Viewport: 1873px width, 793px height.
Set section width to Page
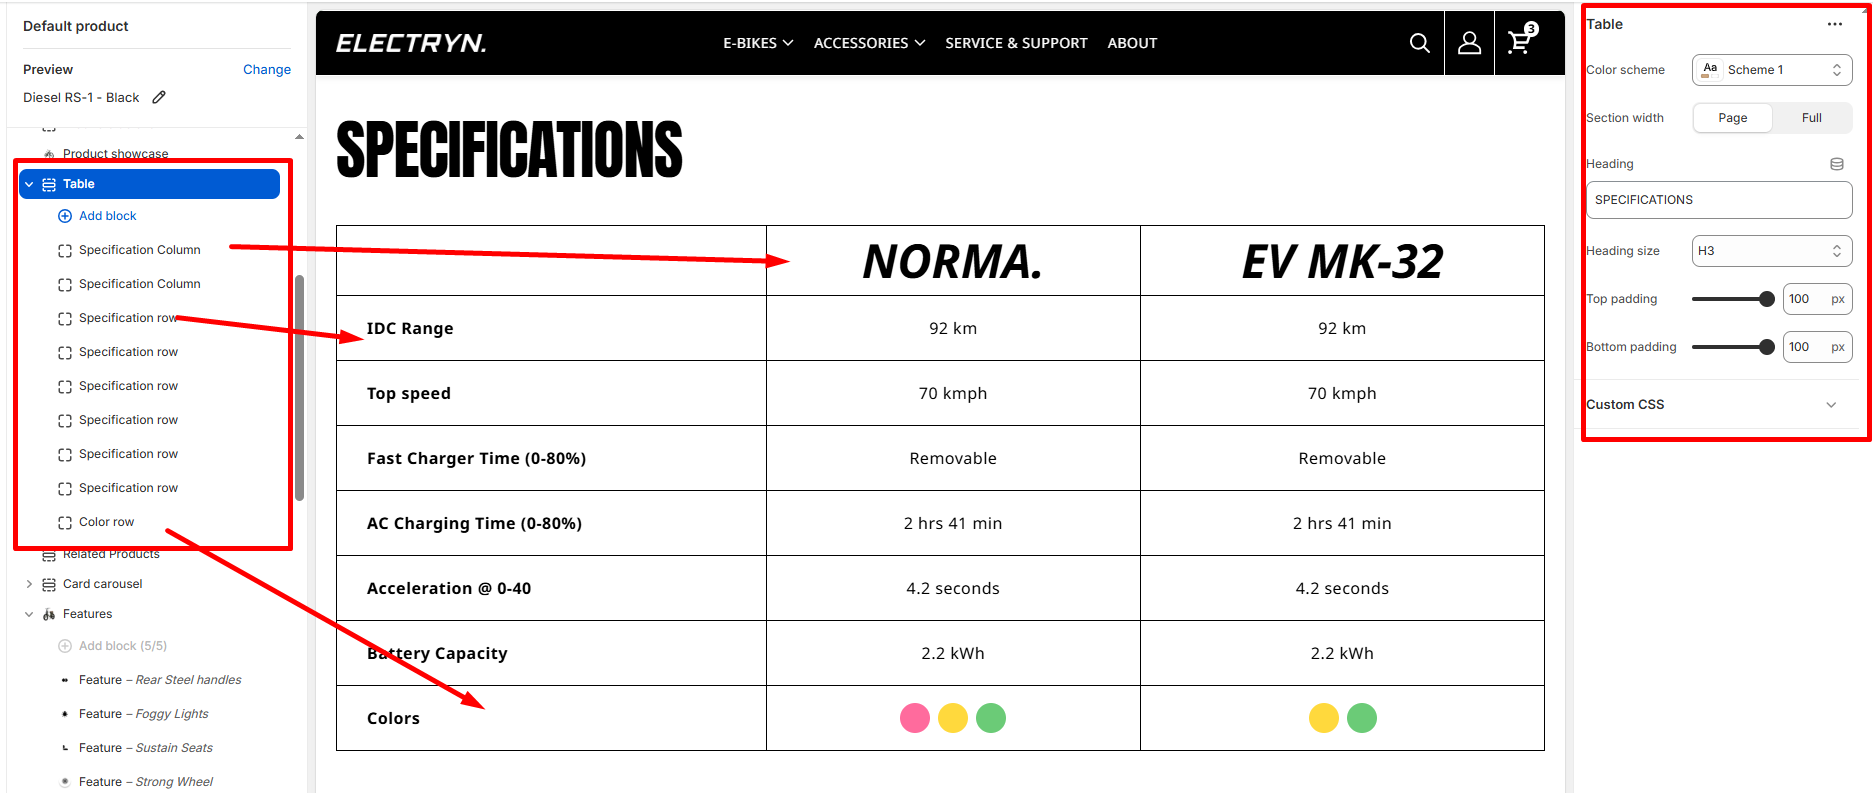pyautogui.click(x=1732, y=118)
